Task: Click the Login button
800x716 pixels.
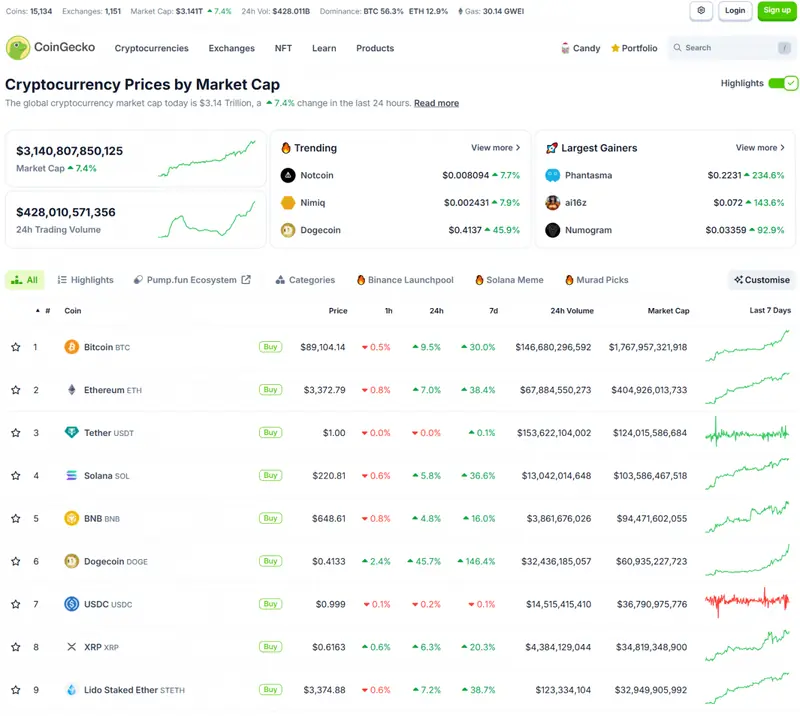Action: (x=735, y=11)
